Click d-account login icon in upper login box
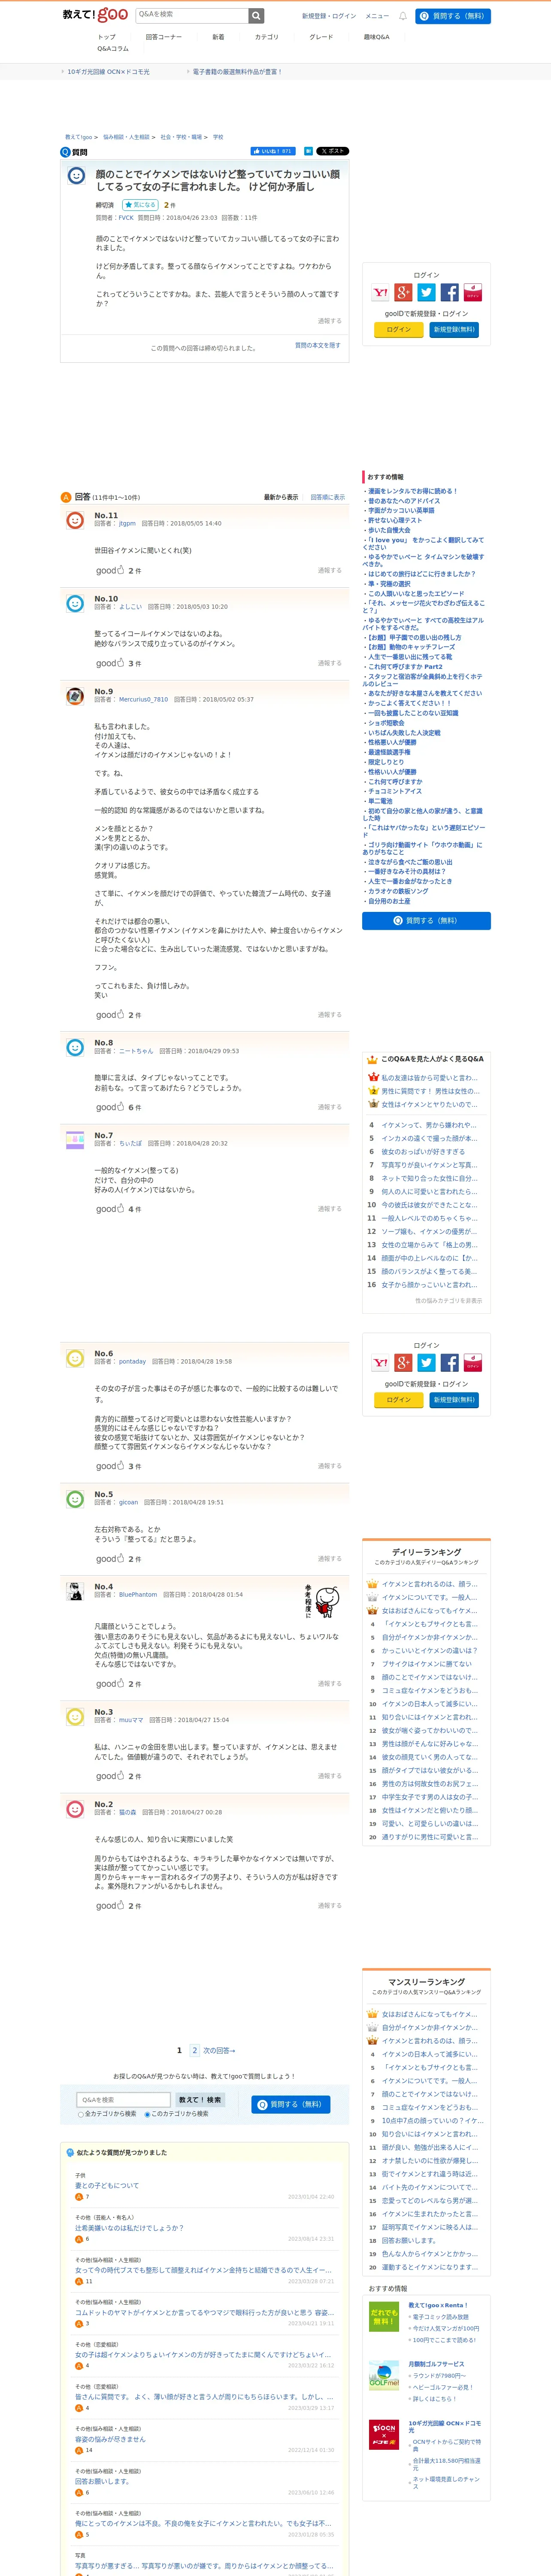 pos(473,292)
